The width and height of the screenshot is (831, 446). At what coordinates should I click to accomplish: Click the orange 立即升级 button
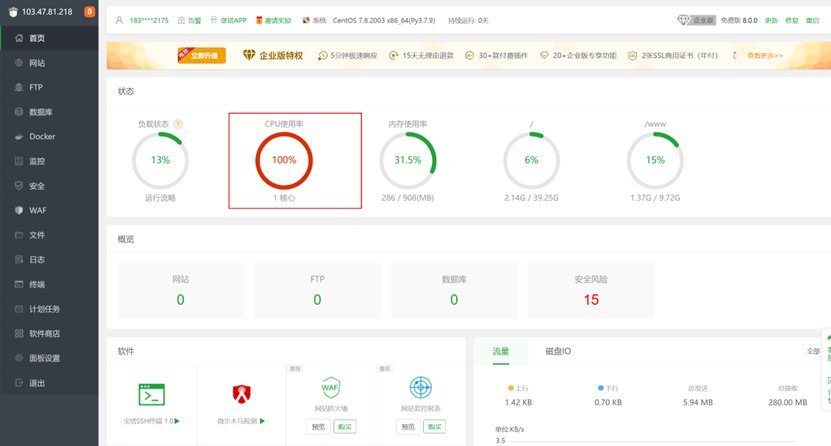click(x=201, y=56)
